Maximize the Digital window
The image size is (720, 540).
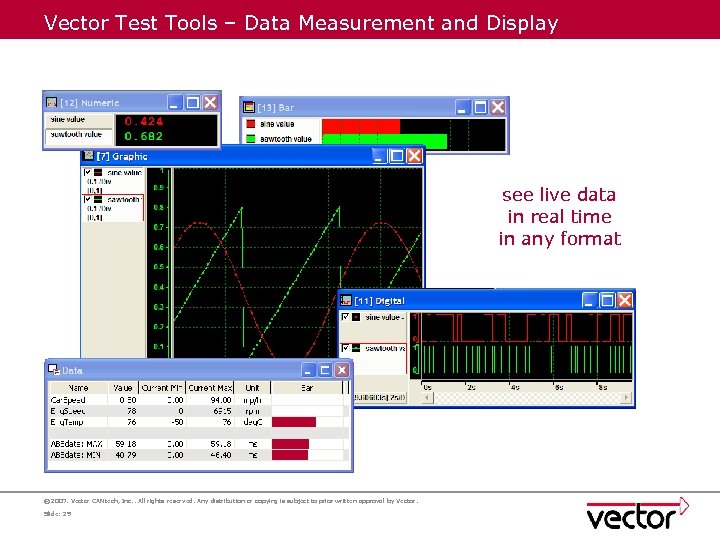point(608,300)
